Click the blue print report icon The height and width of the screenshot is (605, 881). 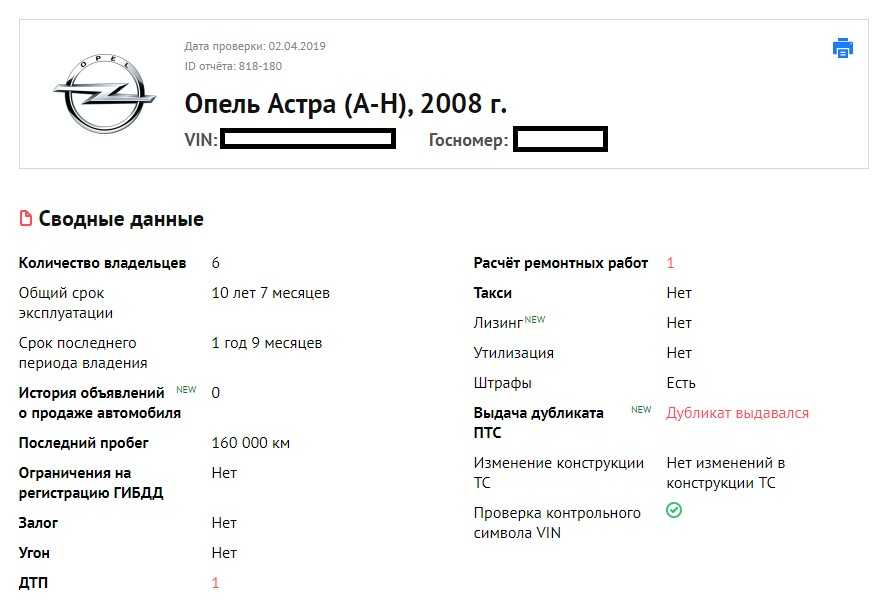[x=843, y=48]
